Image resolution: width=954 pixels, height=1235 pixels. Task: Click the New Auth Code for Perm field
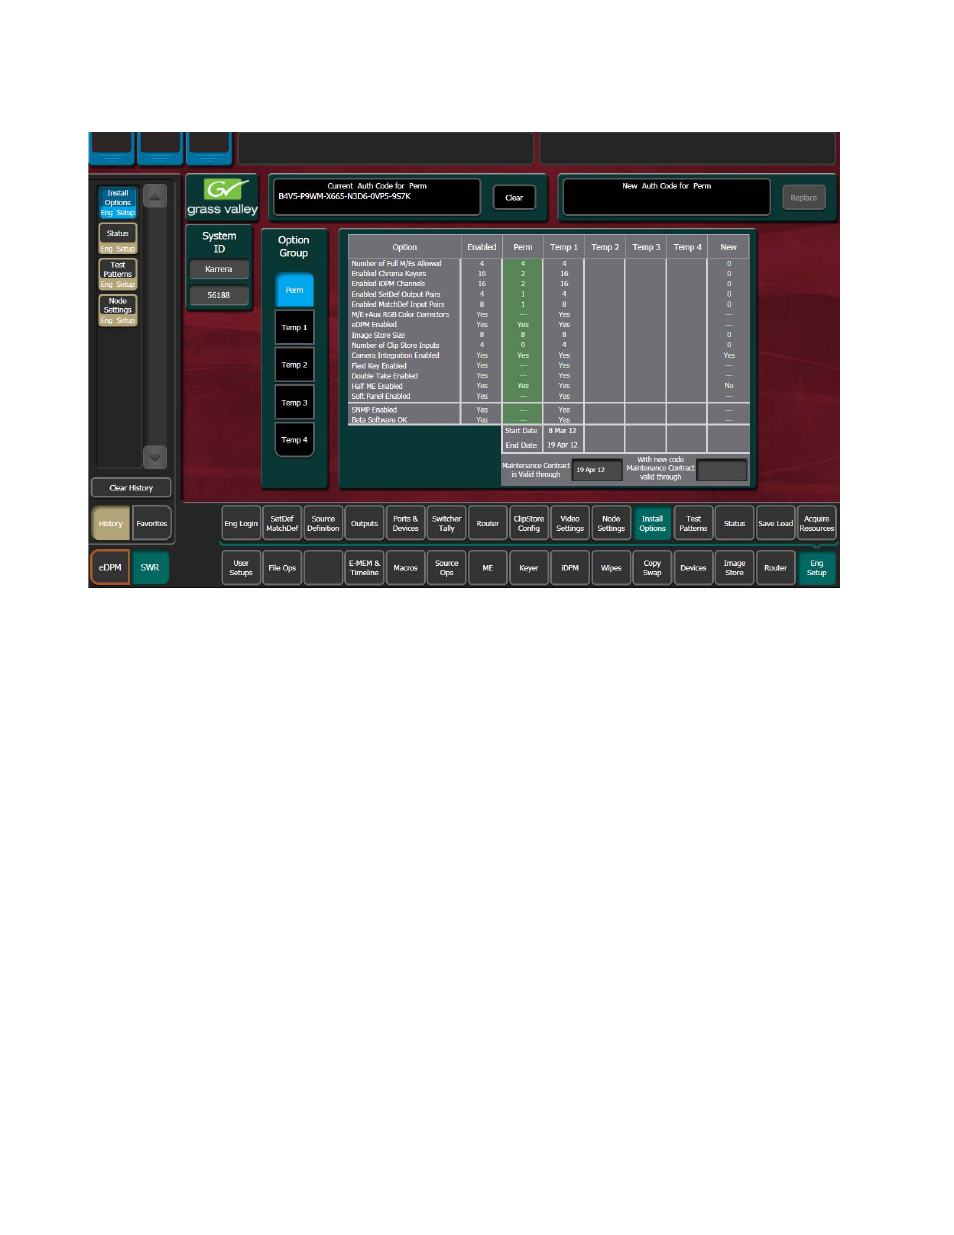[667, 197]
